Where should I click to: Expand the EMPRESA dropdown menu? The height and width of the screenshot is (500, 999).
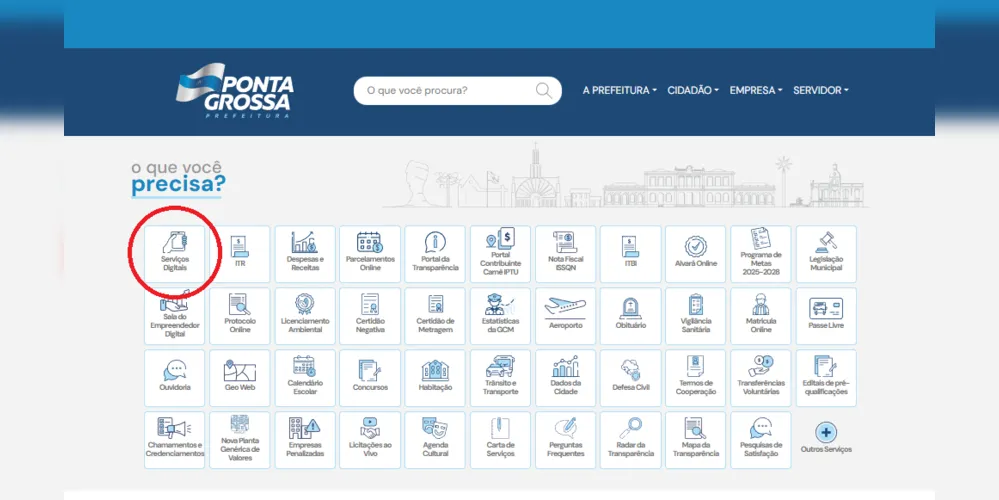[756, 90]
